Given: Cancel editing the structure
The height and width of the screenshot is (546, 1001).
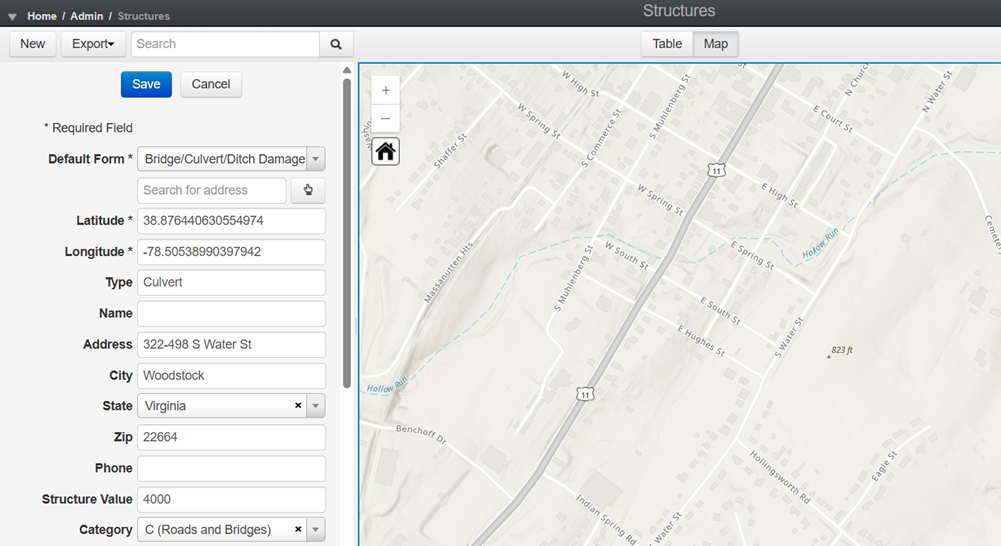Looking at the screenshot, I should pos(211,84).
